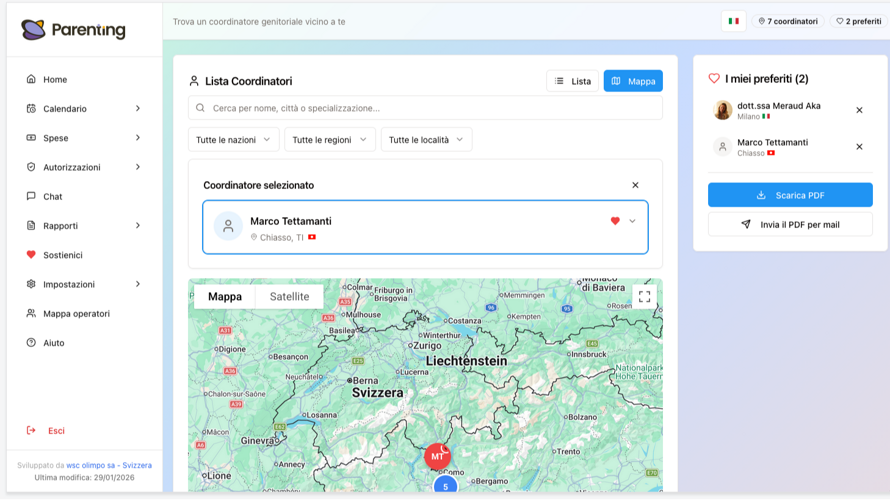Click the Italian flag language selector

[733, 21]
